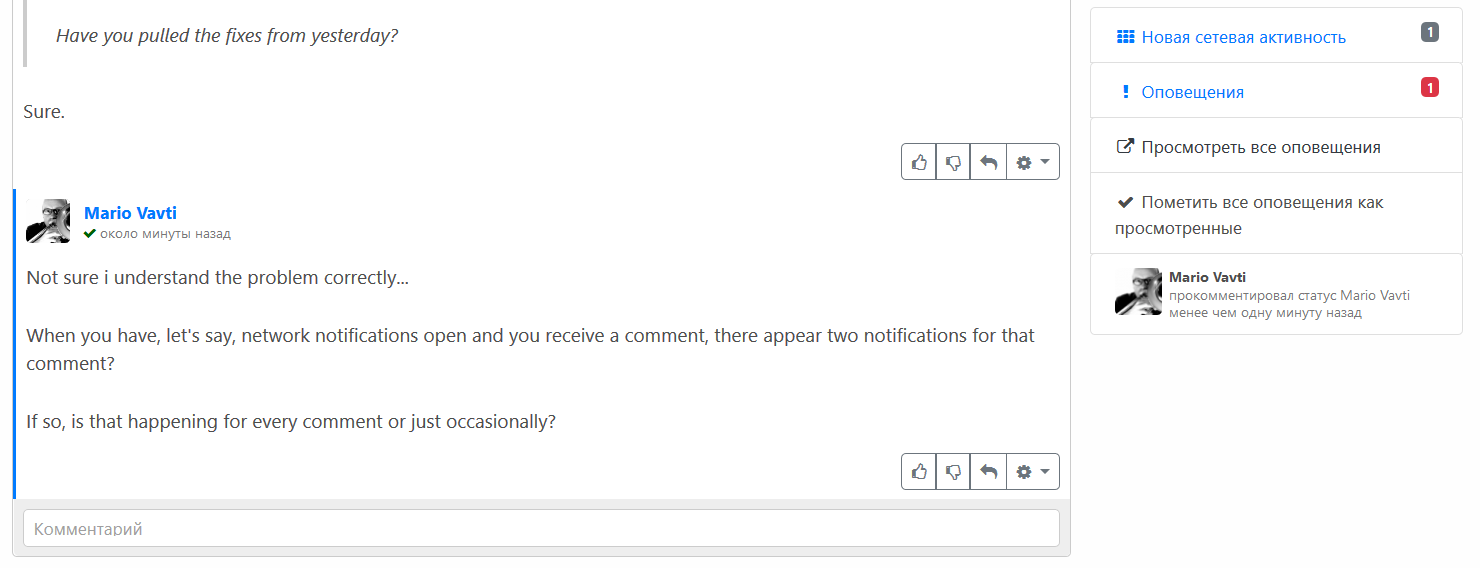Like the "Sure." comment with thumbs up
Screen dimensions: 1480x568
click(x=919, y=162)
